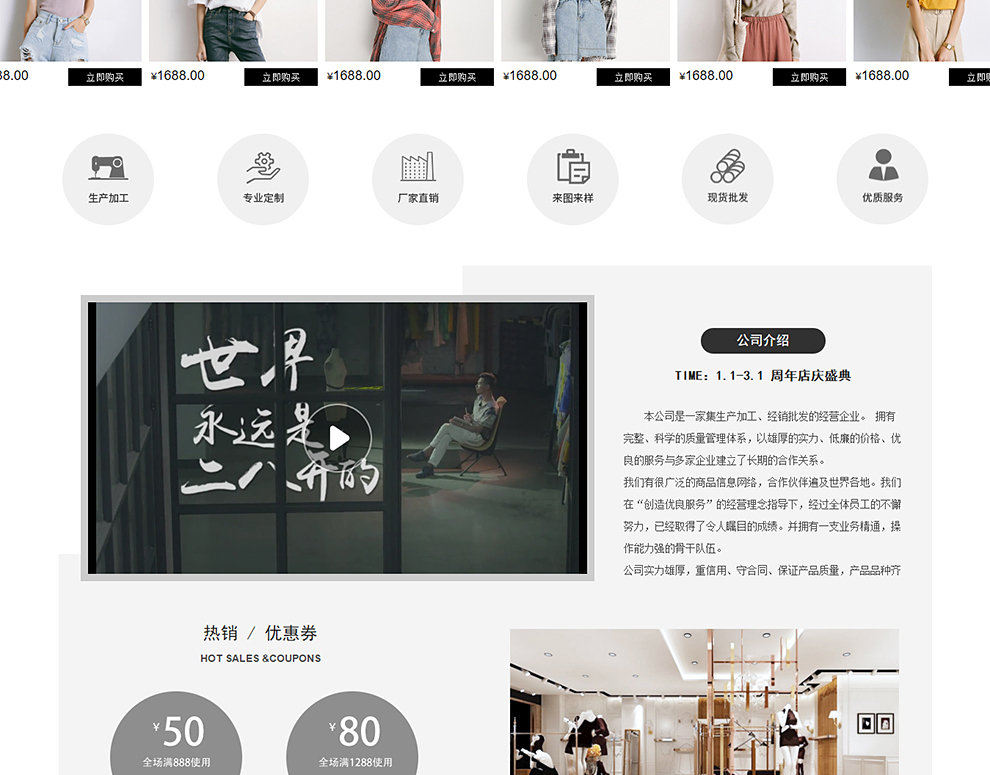Open the 厂家直销 factory icon
The image size is (990, 775).
point(417,179)
